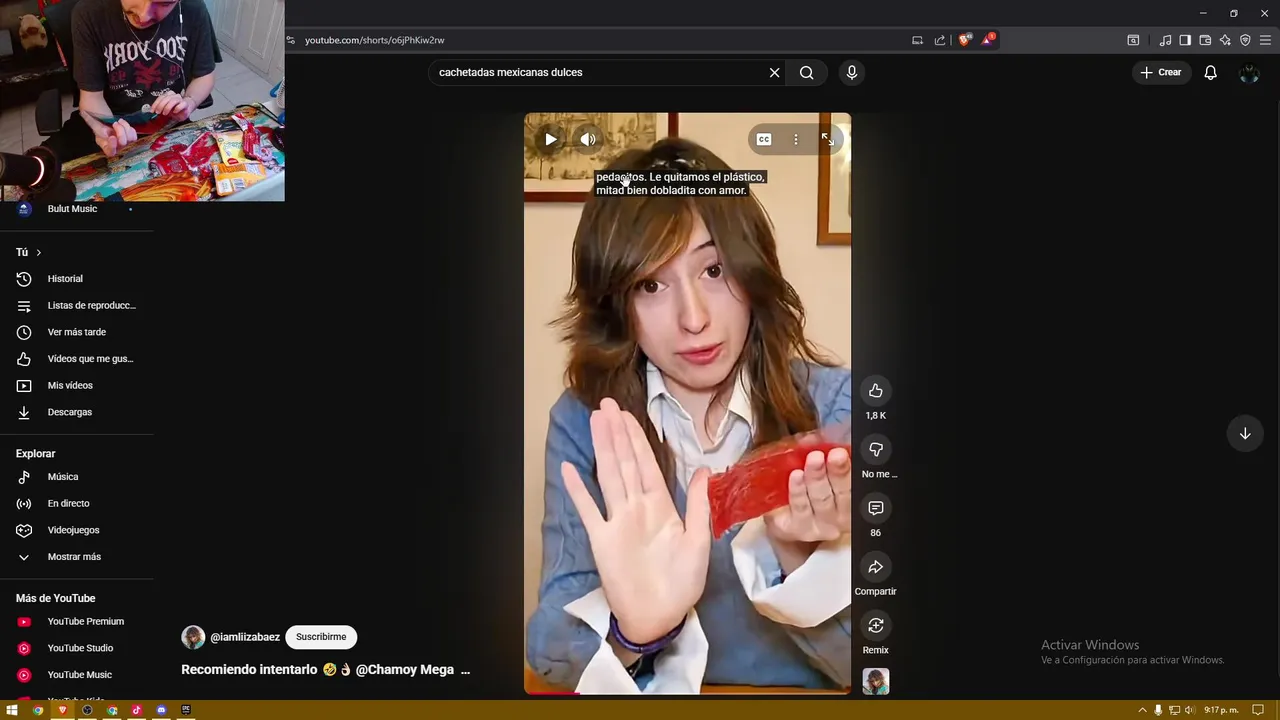
Task: Open the comments with 86 count
Action: (876, 508)
